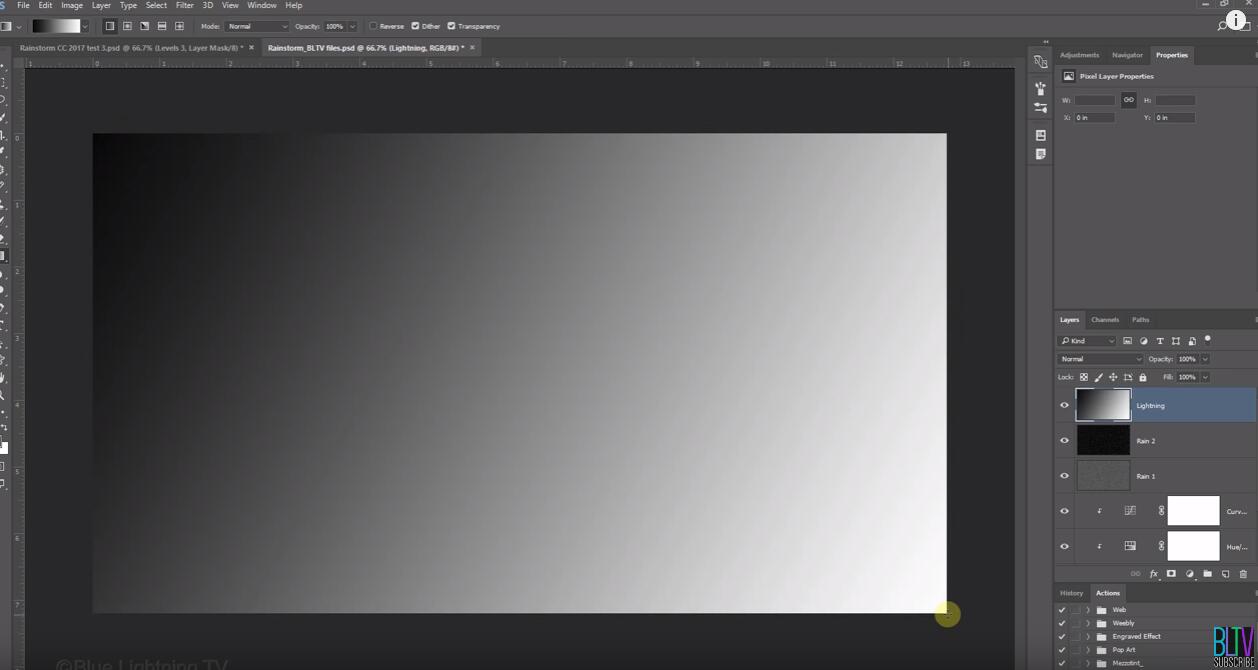This screenshot has height=670, width=1258.
Task: Open the layer Kind filter dropdown
Action: (x=1087, y=341)
